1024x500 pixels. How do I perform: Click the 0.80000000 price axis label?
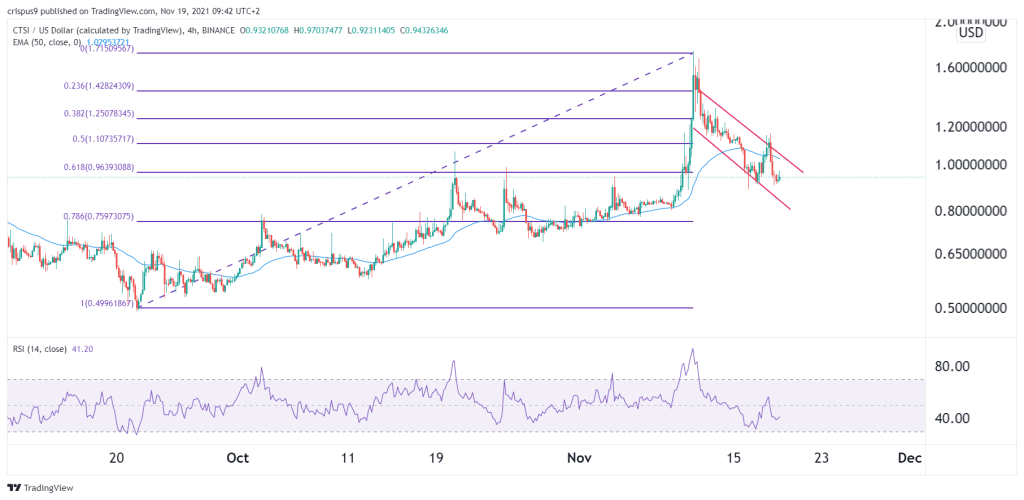[969, 211]
